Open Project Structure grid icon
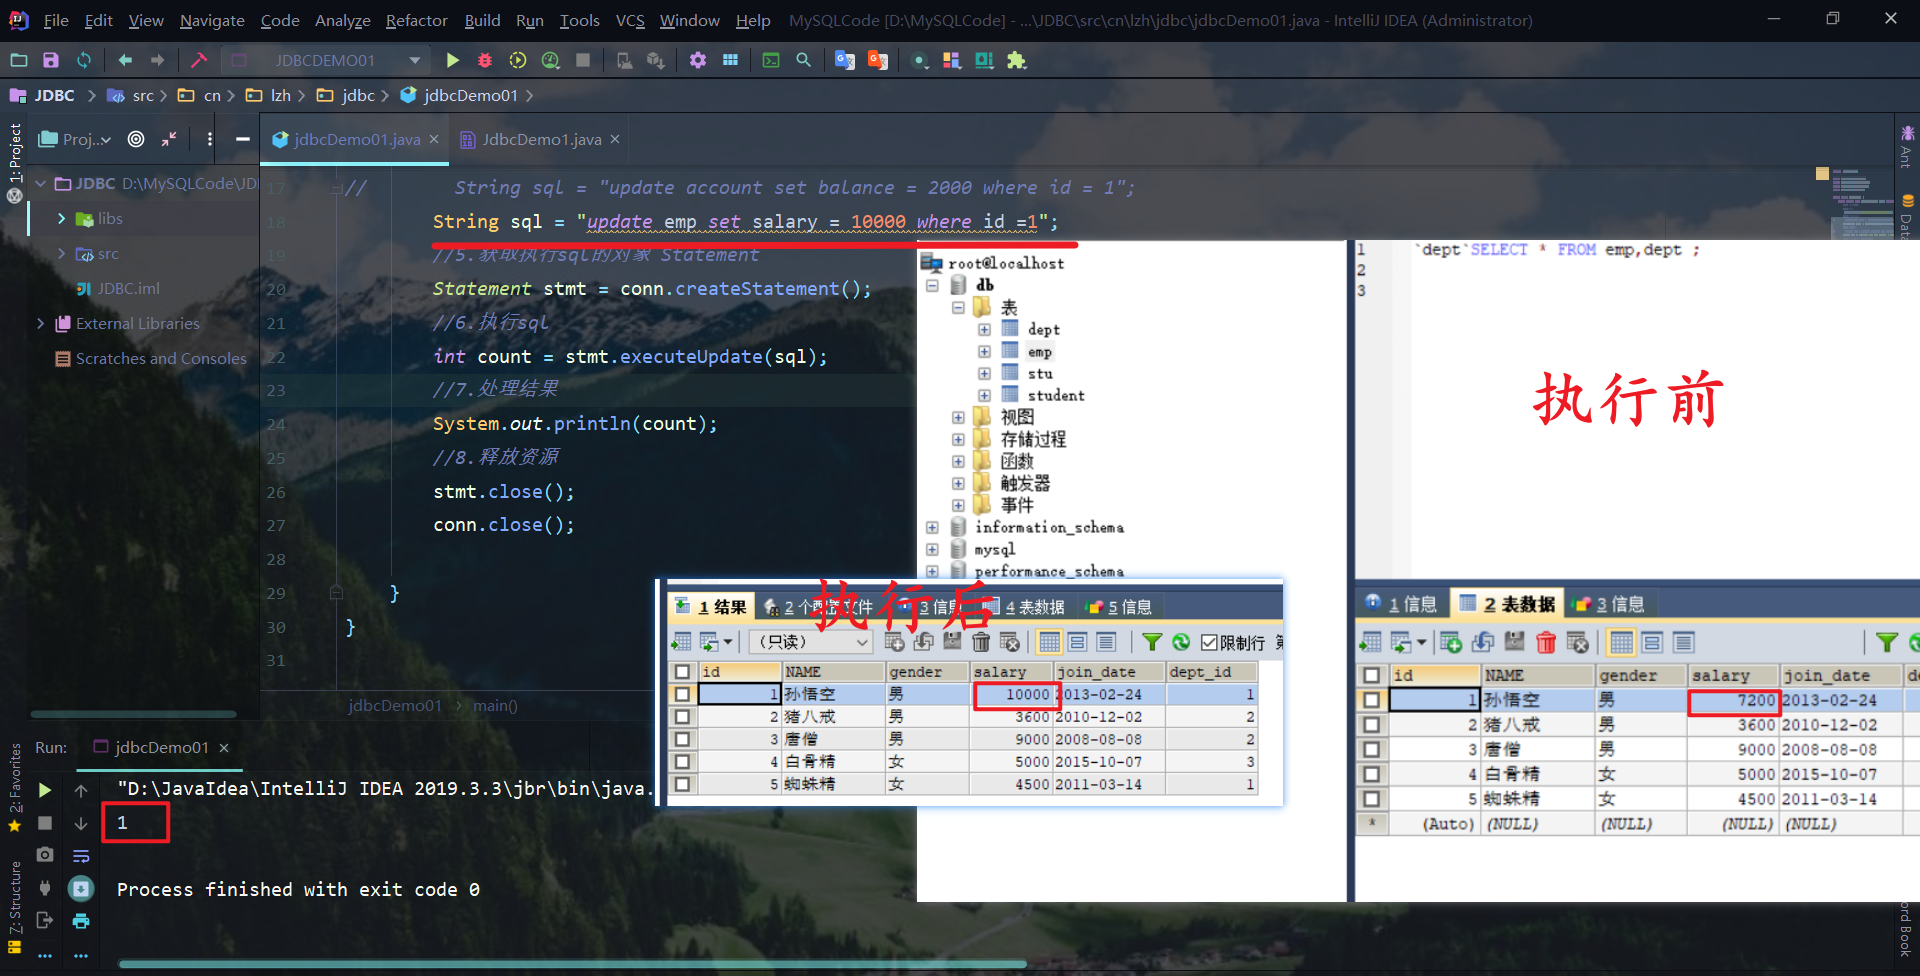 pos(731,60)
